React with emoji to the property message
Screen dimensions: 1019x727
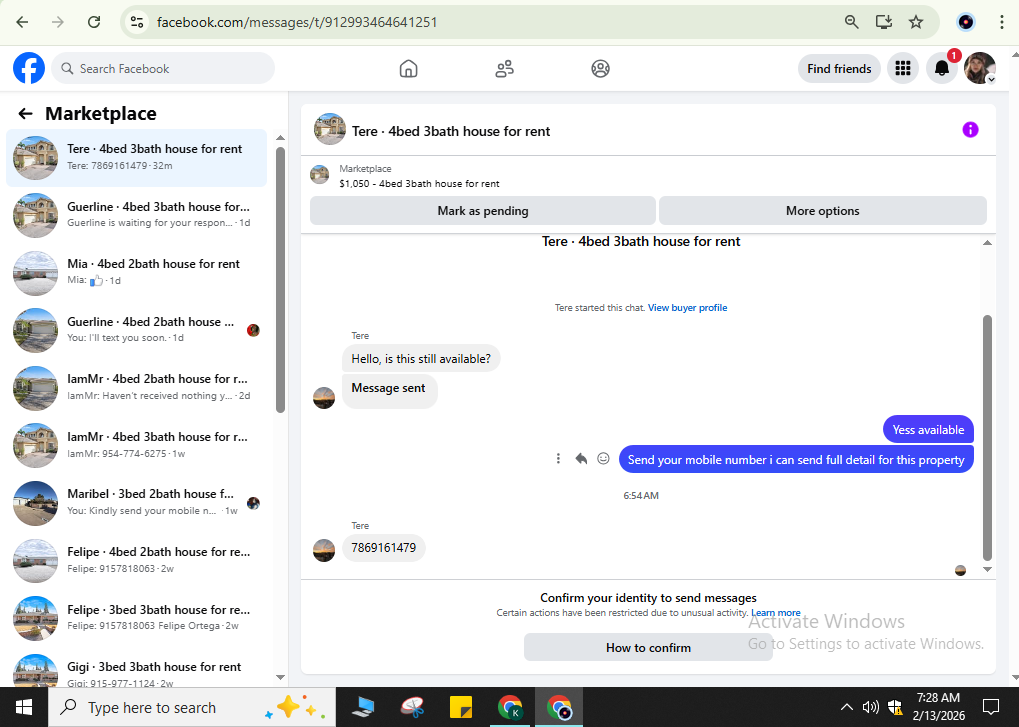(x=604, y=459)
